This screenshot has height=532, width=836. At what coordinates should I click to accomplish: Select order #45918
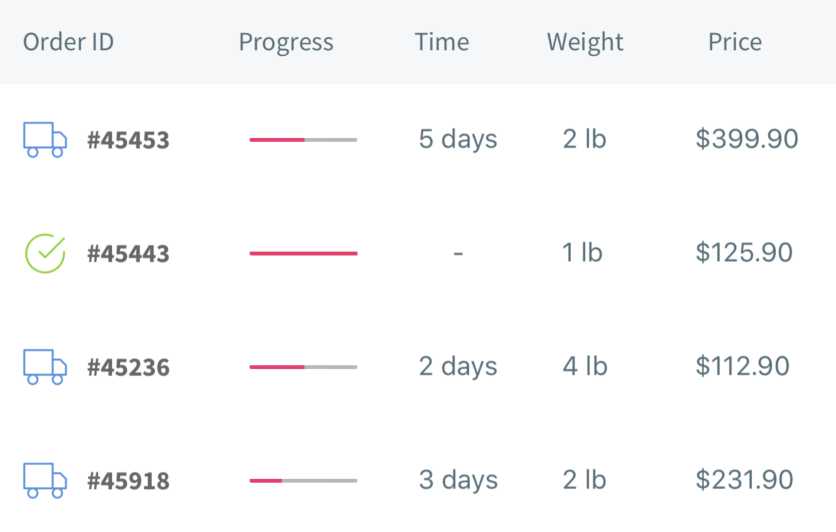[x=128, y=481]
